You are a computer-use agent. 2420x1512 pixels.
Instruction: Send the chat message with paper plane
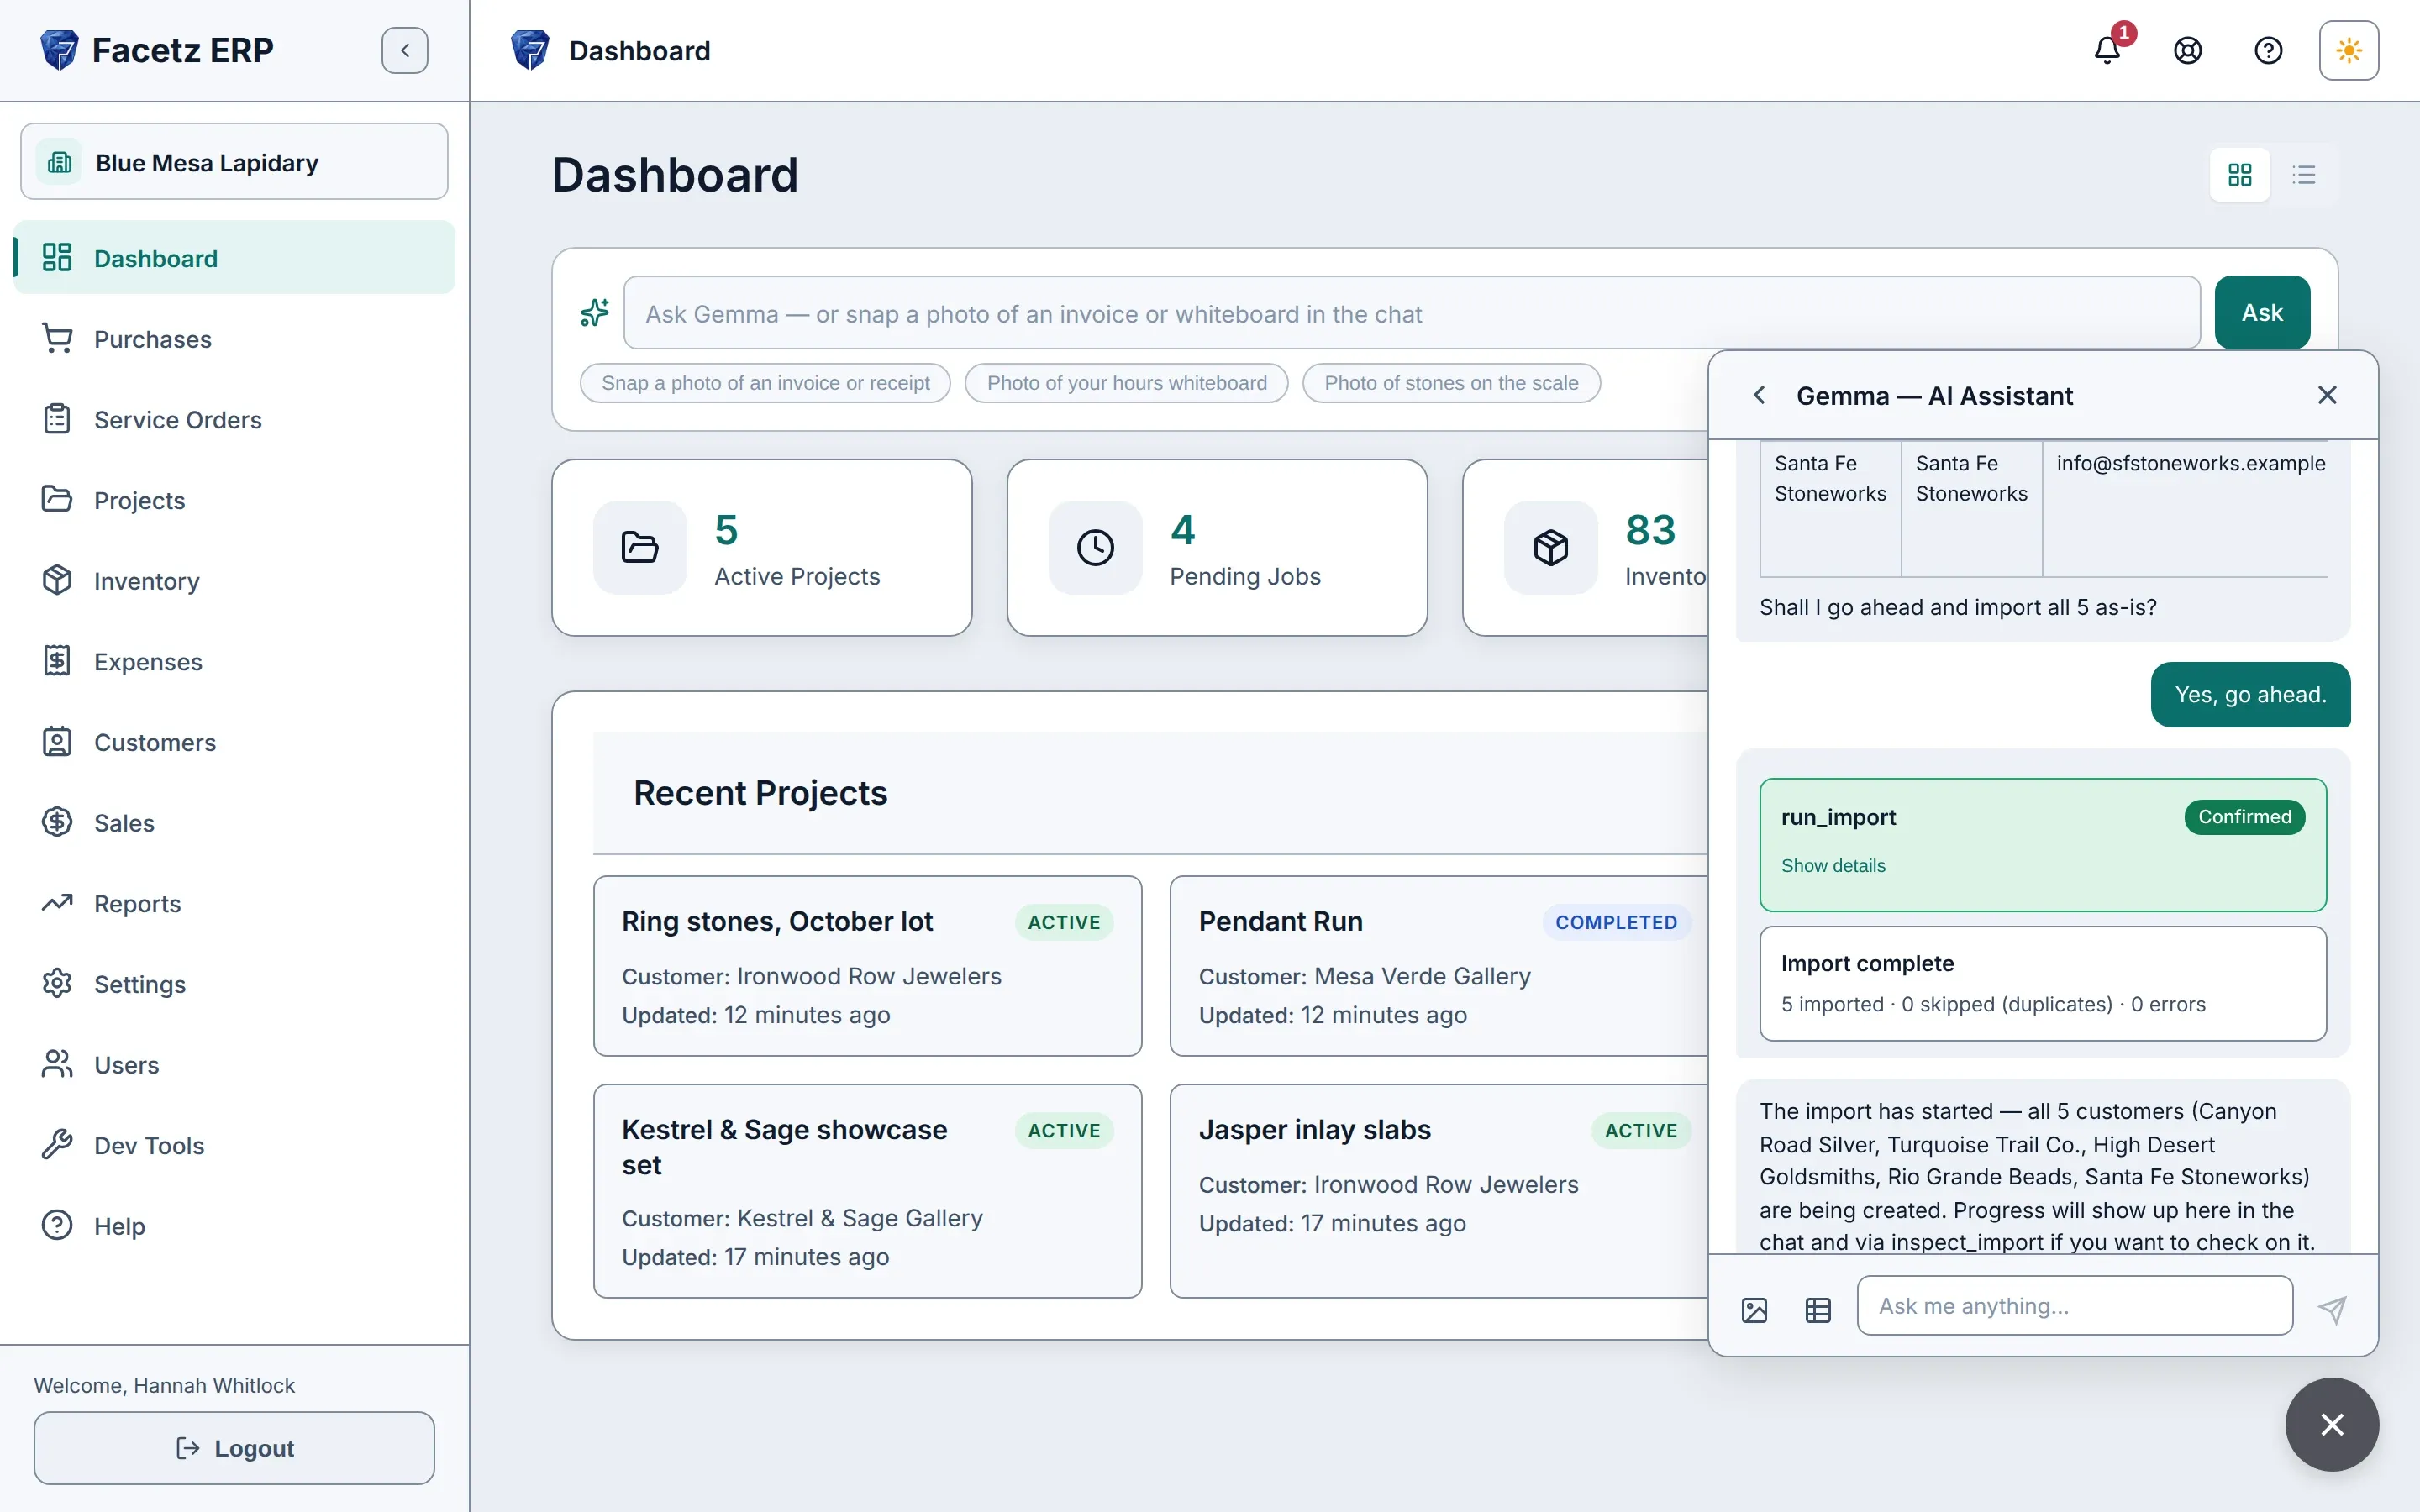pyautogui.click(x=2332, y=1309)
